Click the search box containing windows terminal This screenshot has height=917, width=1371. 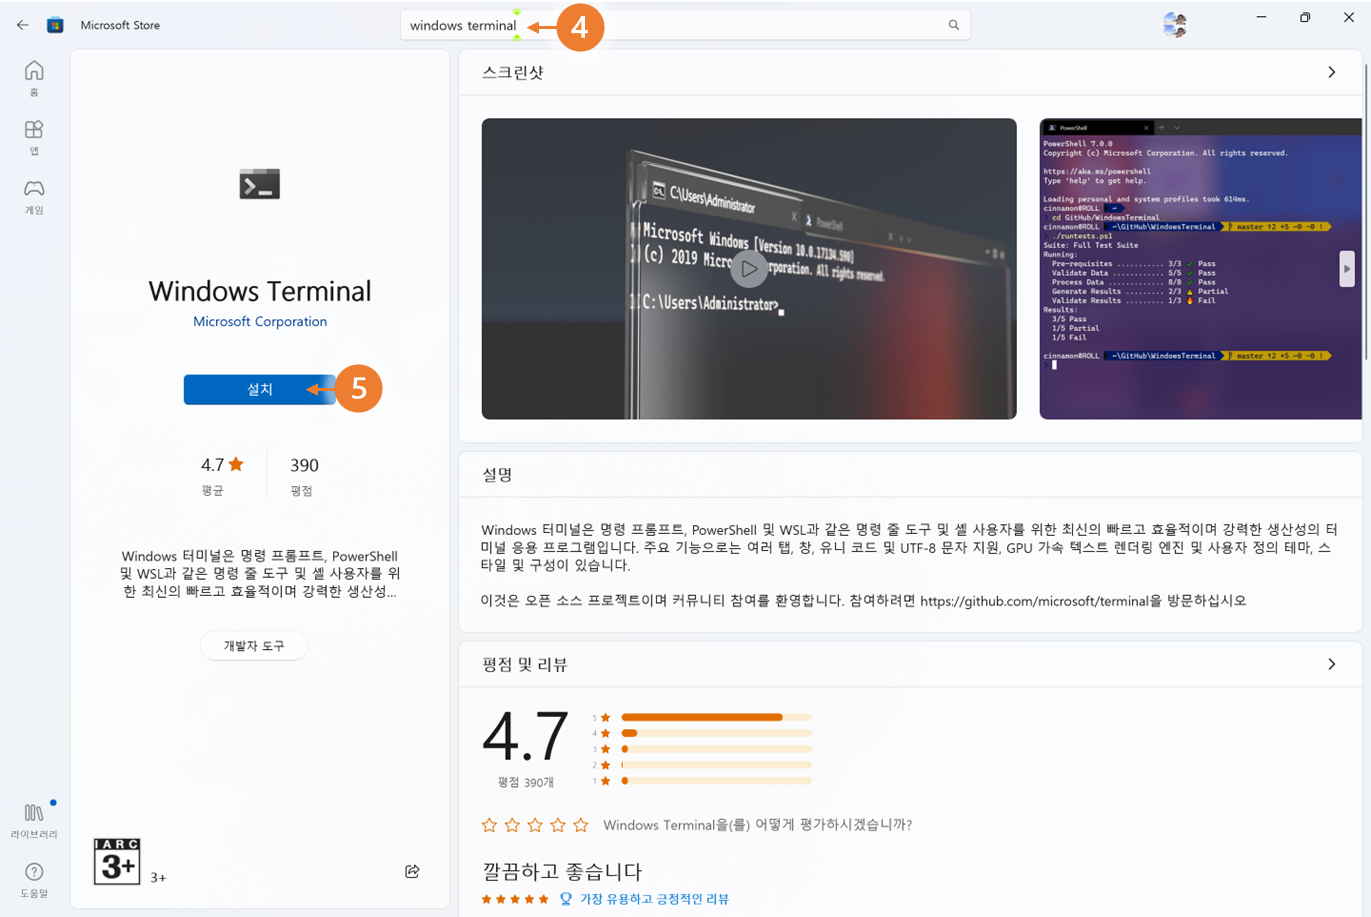point(685,25)
